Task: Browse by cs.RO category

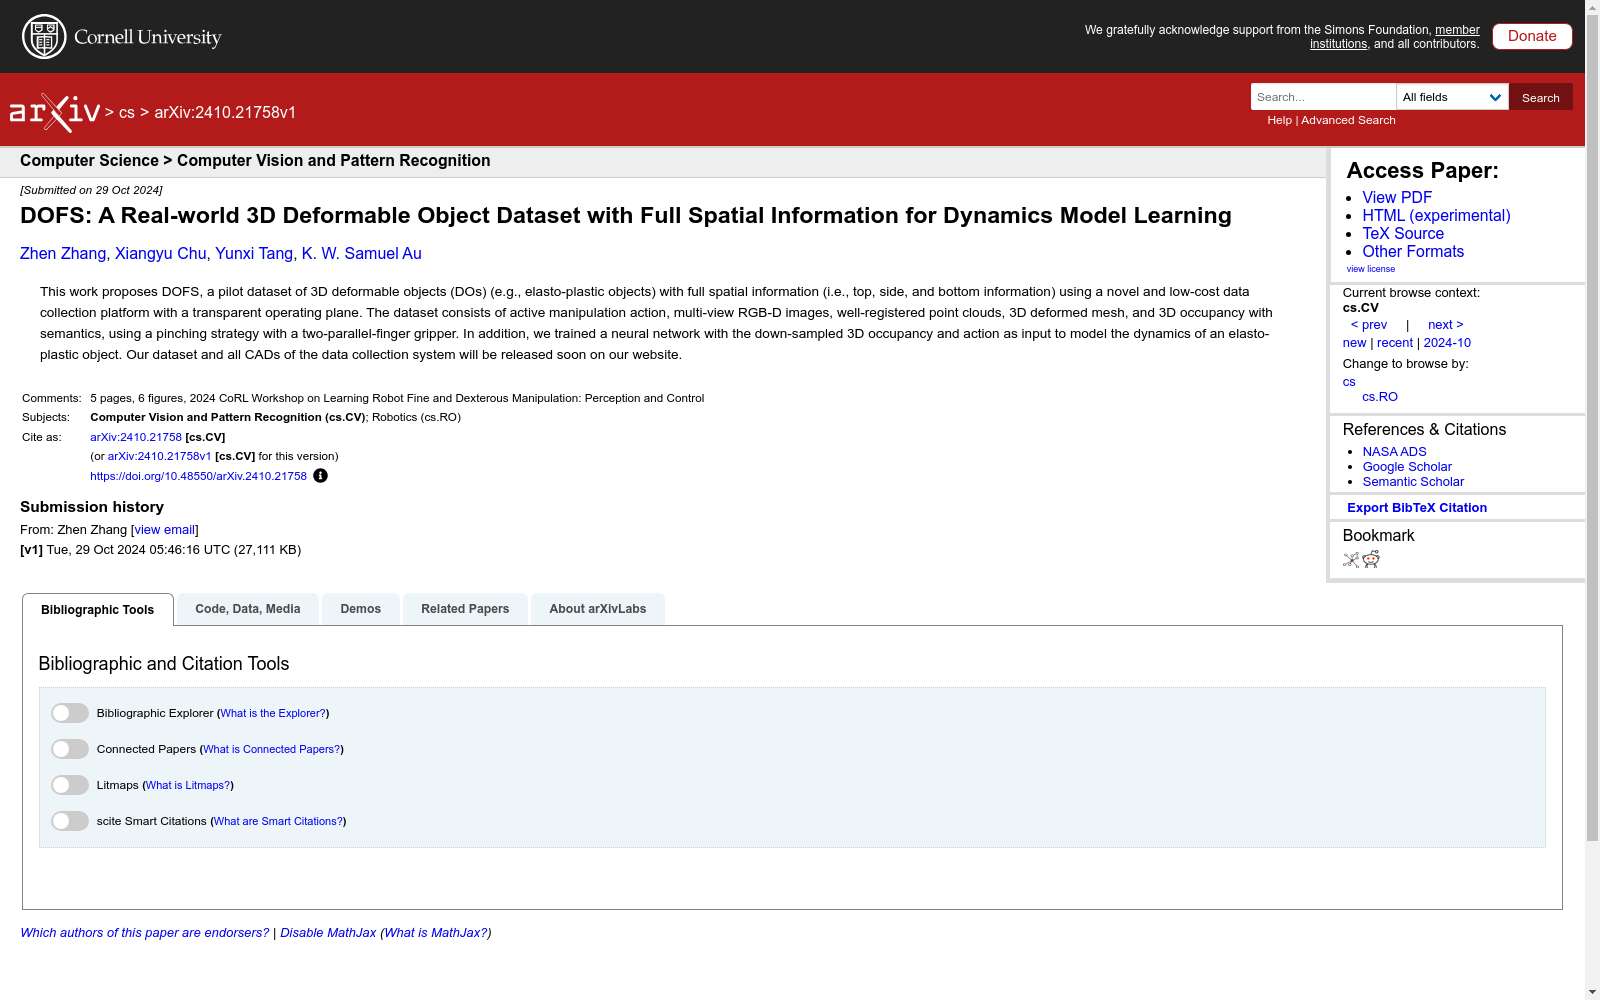Action: point(1380,397)
